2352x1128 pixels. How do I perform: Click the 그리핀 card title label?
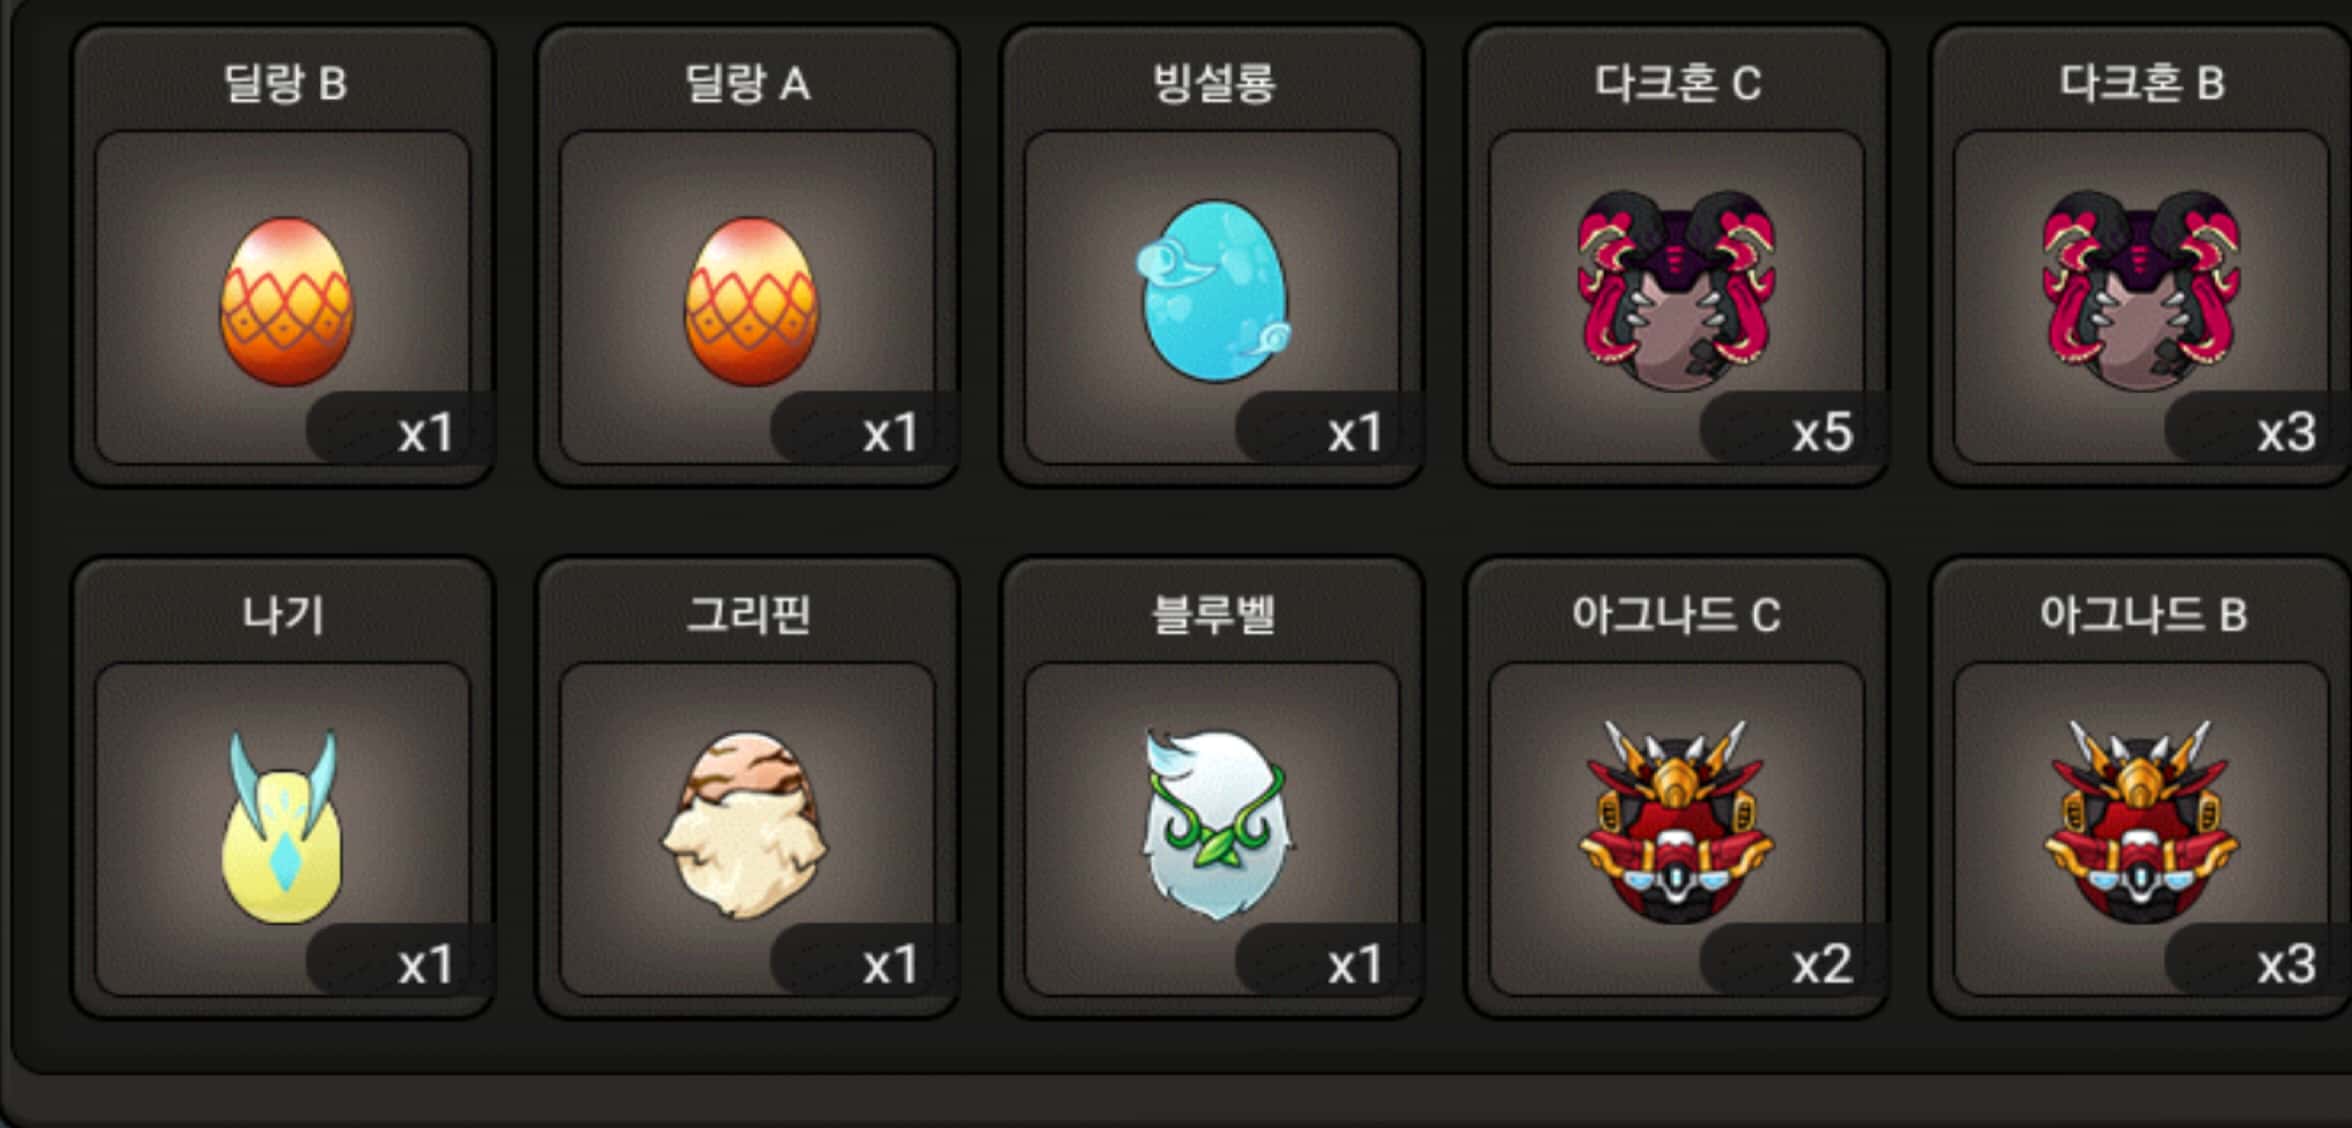click(748, 614)
